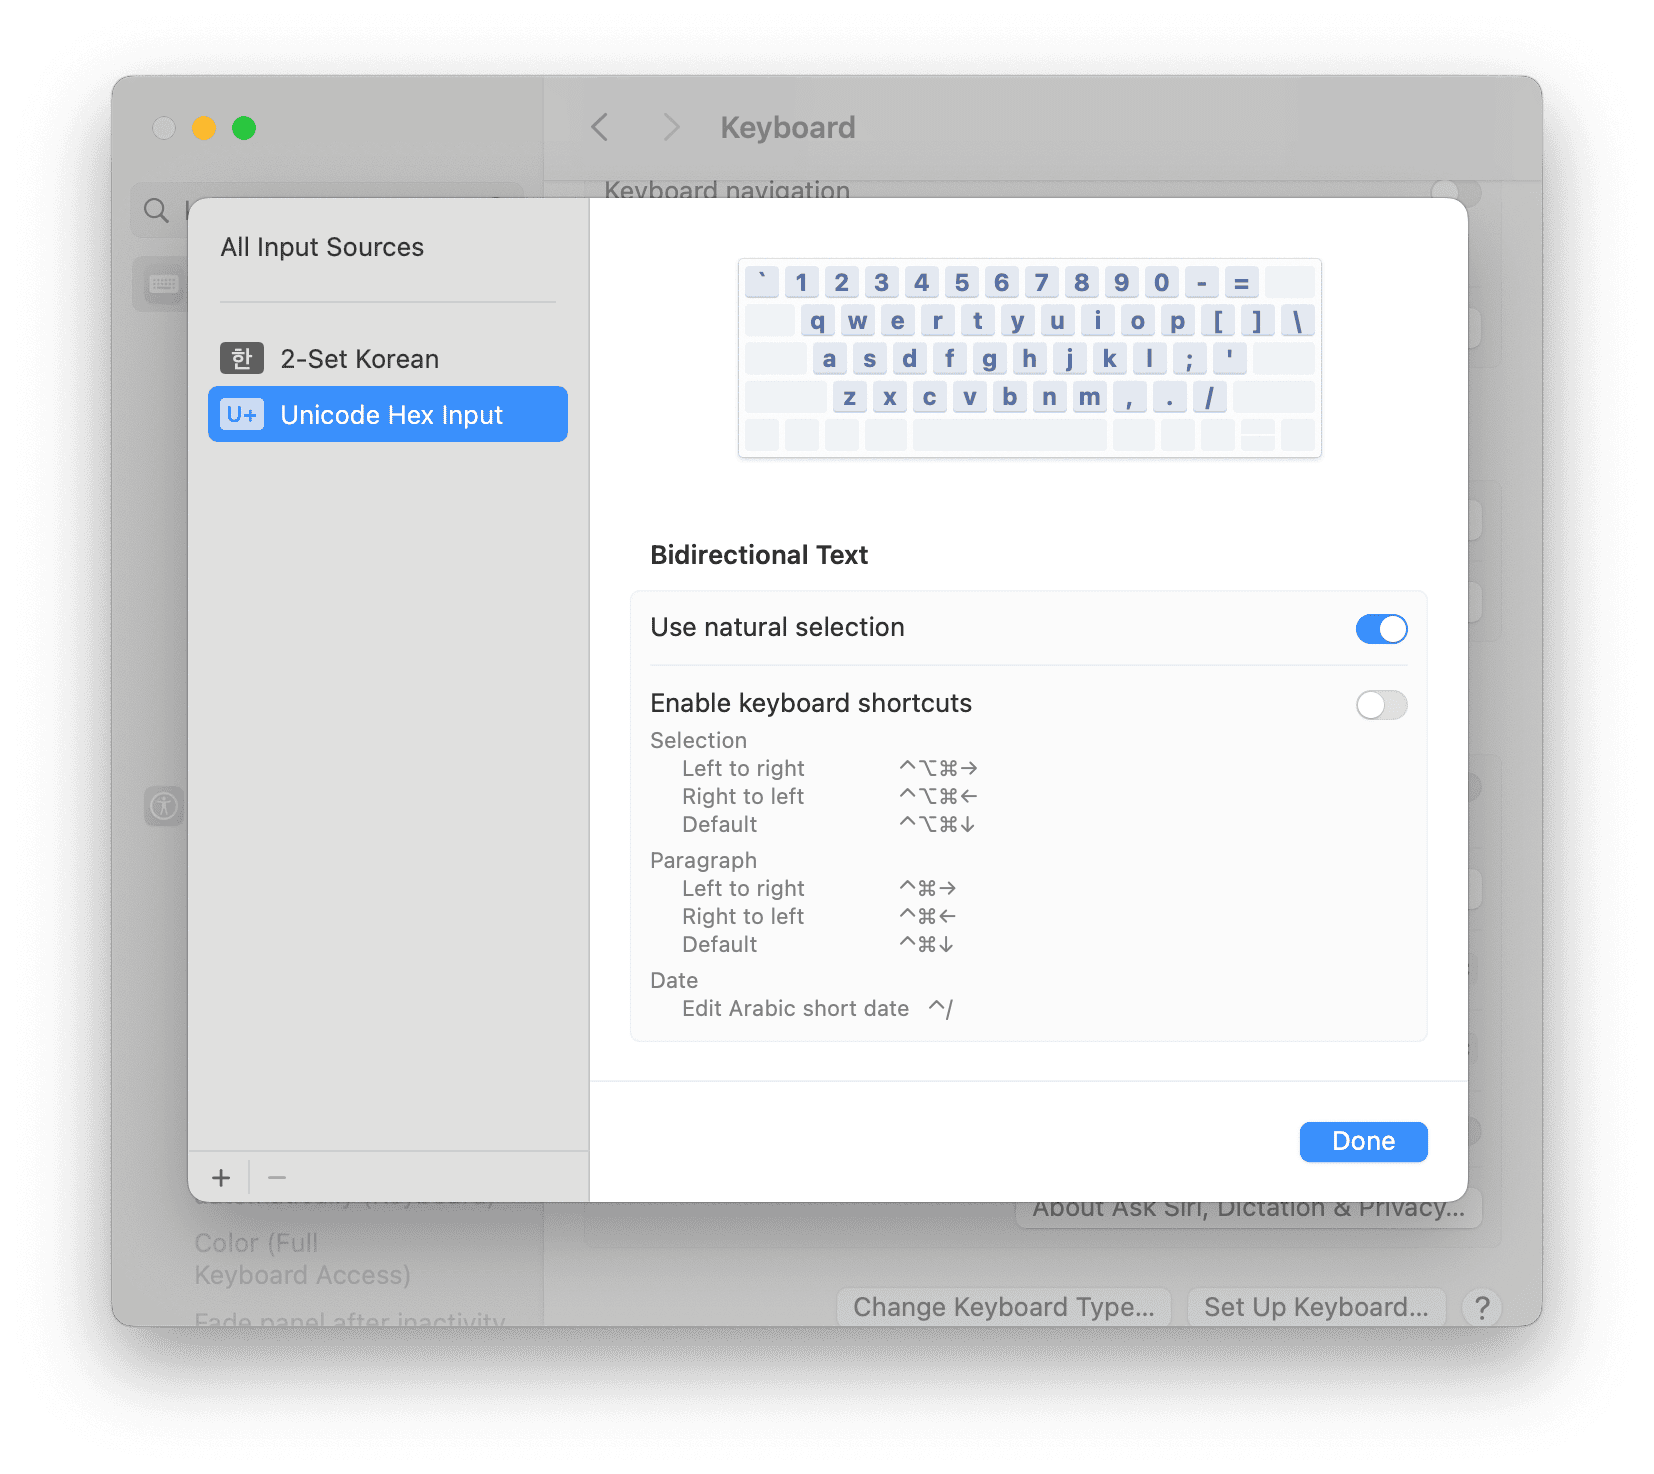Viewport: 1654px width, 1474px height.
Task: Click the plus icon to add input source
Action: (x=221, y=1178)
